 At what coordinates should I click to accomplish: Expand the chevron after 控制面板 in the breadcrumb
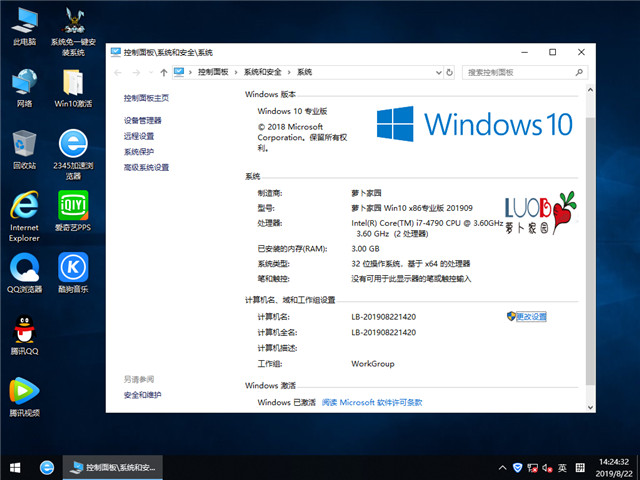tap(236, 72)
